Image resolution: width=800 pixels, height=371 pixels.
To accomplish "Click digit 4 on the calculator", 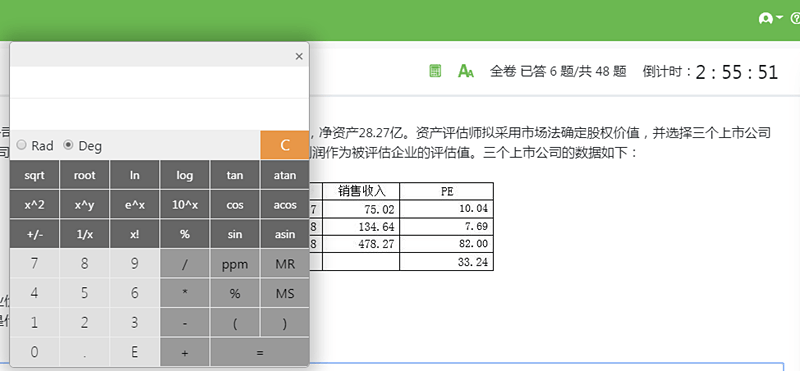I will point(35,293).
